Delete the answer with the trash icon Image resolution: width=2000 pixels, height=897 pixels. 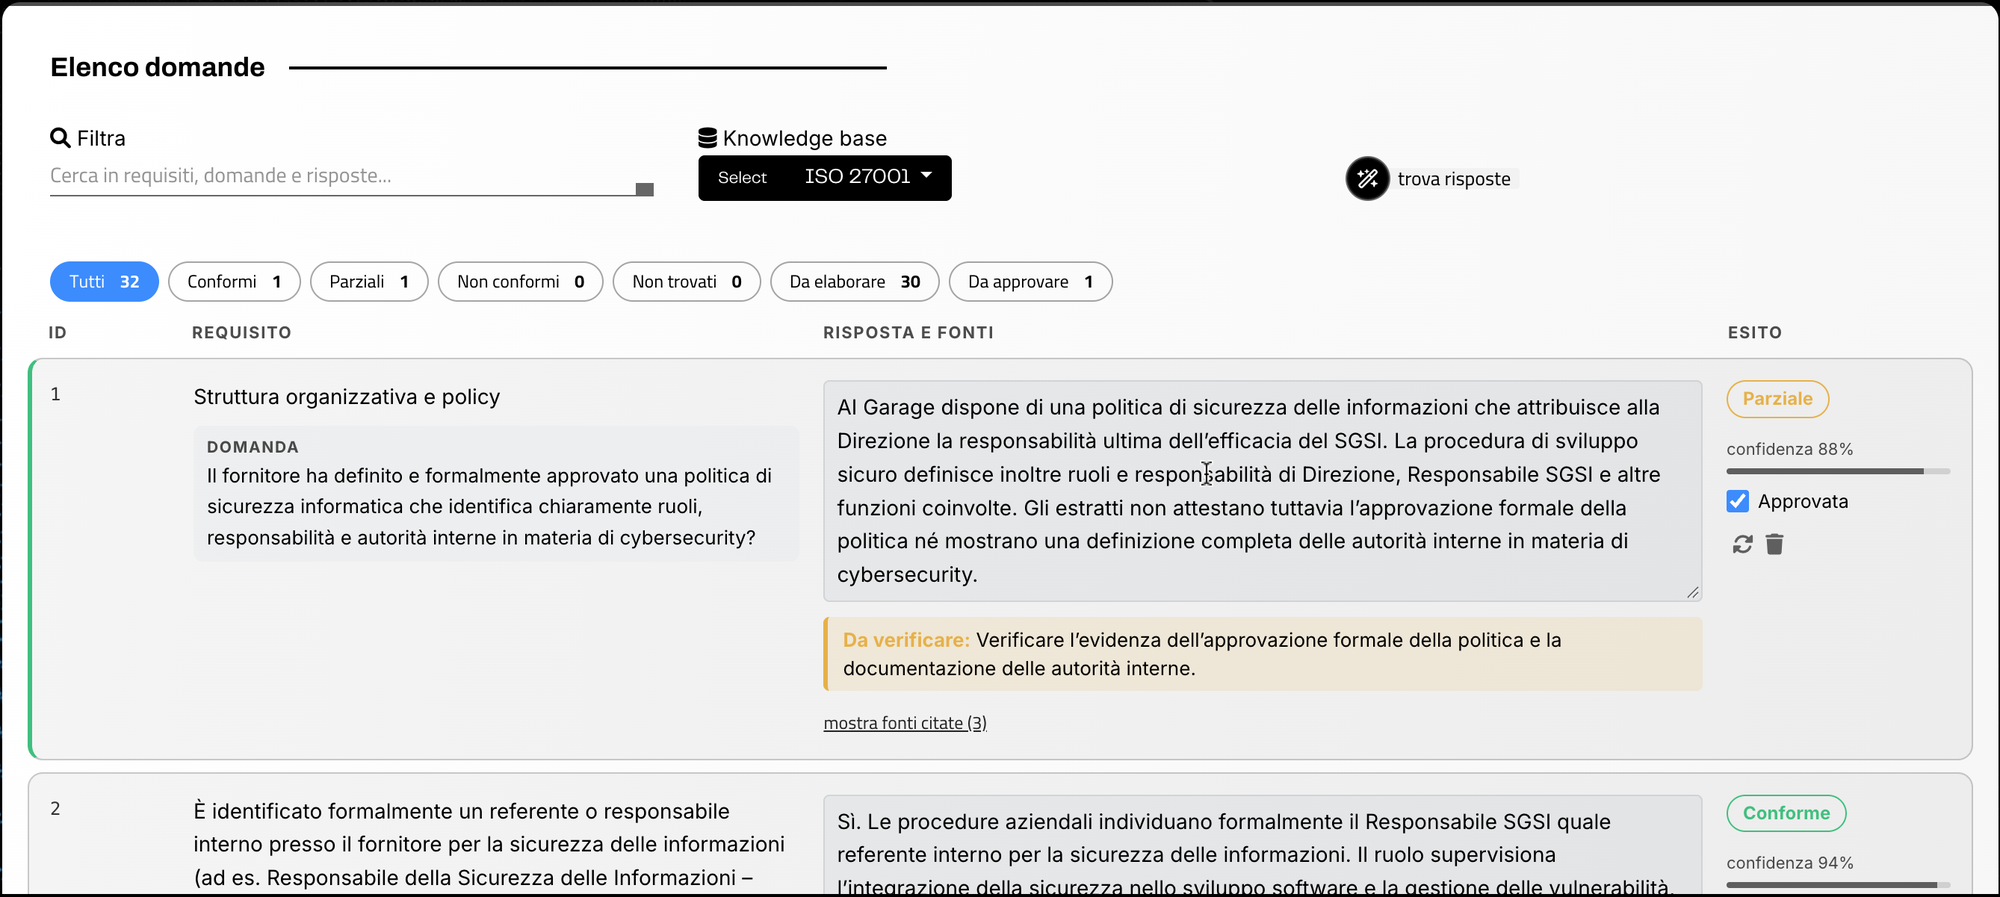point(1775,544)
